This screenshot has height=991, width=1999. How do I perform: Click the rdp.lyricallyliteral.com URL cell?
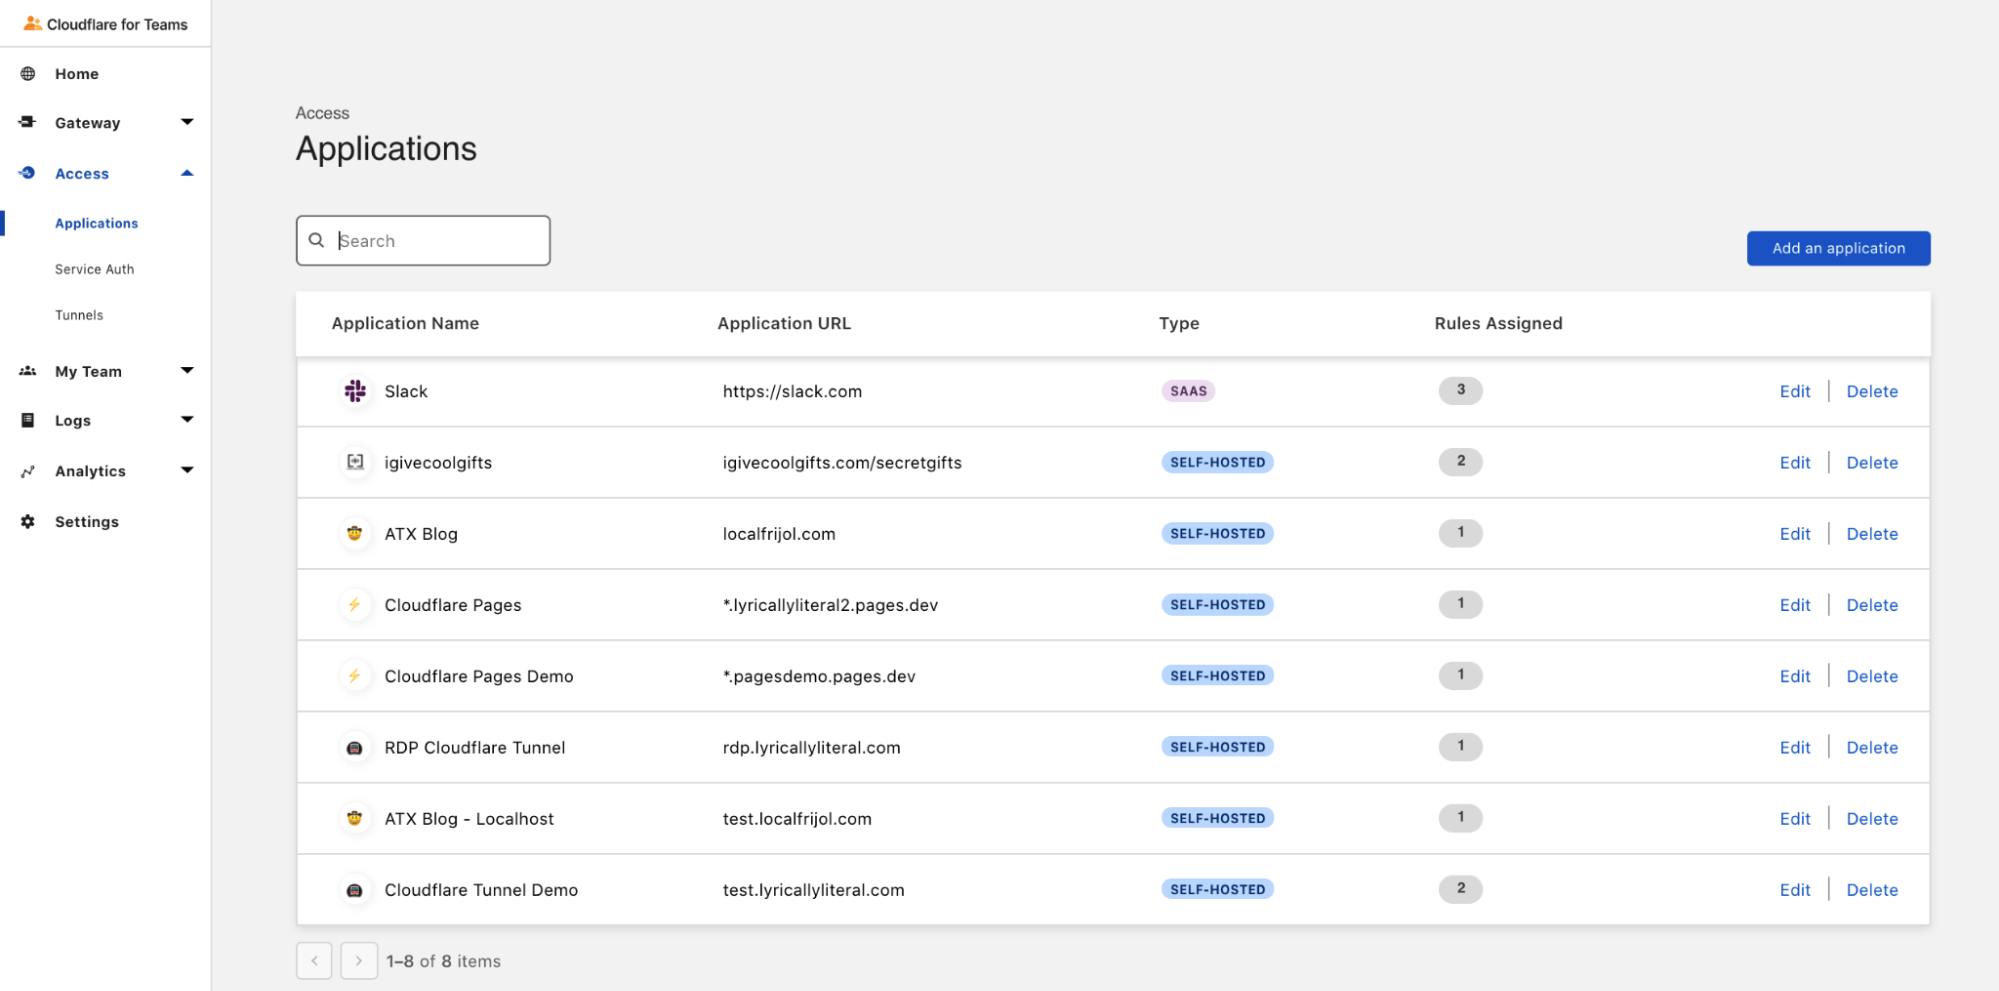811,747
